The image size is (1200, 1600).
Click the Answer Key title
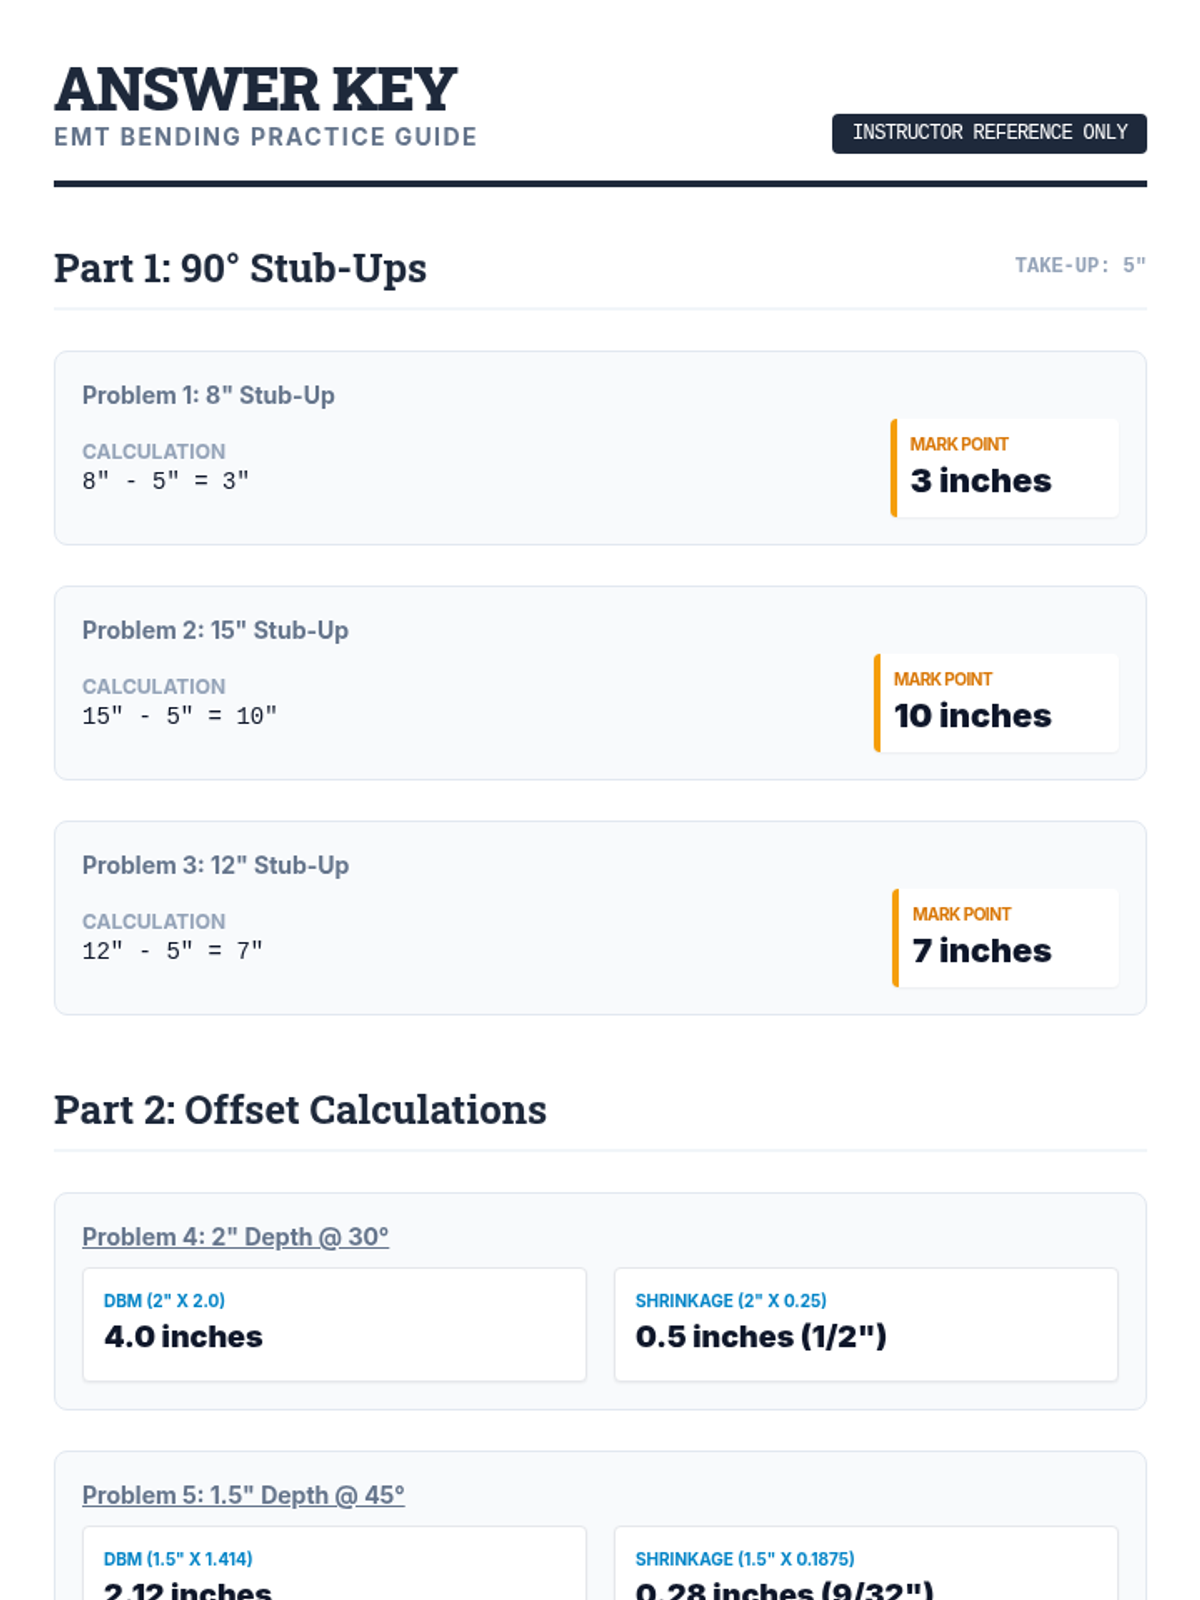click(256, 89)
